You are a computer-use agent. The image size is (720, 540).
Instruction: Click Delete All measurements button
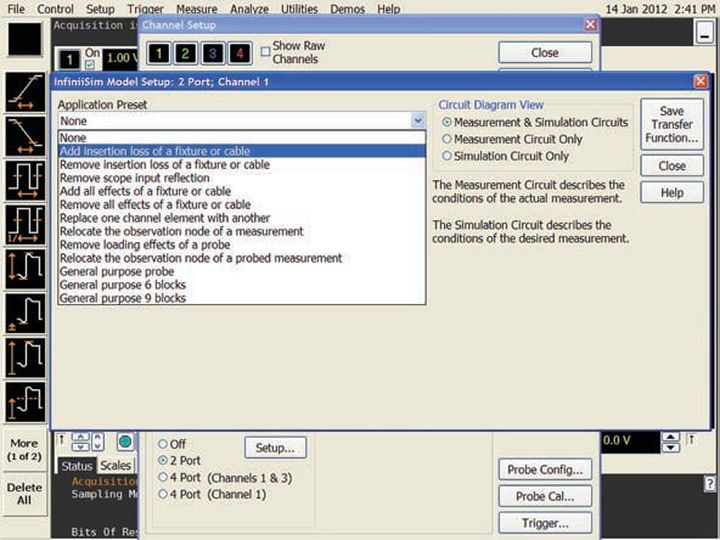point(25,494)
